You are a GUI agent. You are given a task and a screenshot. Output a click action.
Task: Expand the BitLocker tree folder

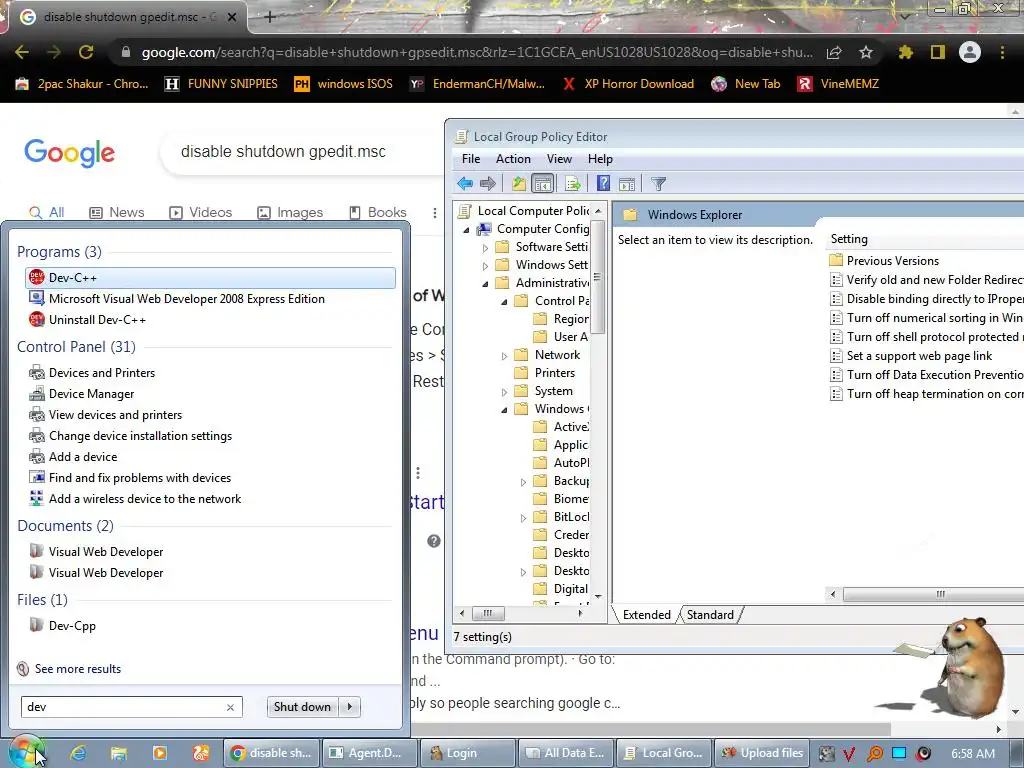[x=523, y=518]
